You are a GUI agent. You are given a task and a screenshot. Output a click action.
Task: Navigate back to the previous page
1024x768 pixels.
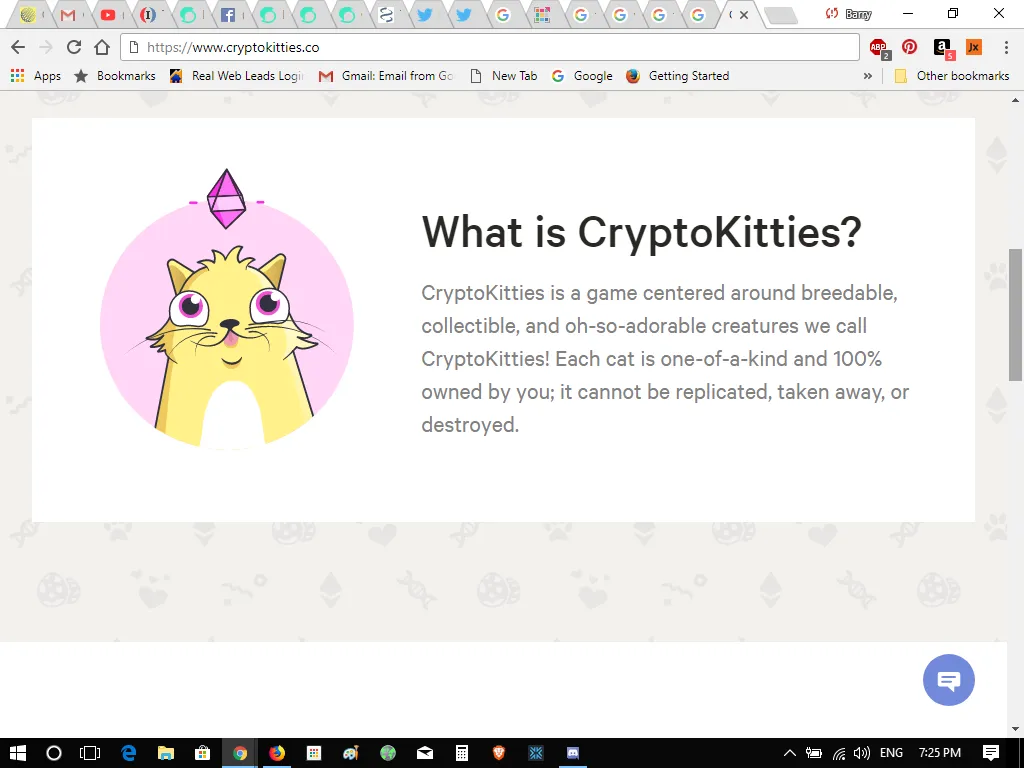(x=18, y=47)
